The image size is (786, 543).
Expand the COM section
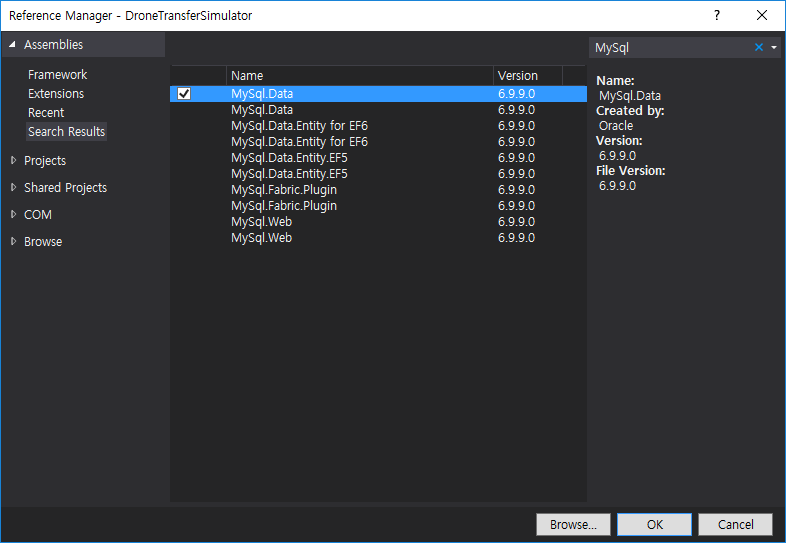pyautogui.click(x=14, y=214)
